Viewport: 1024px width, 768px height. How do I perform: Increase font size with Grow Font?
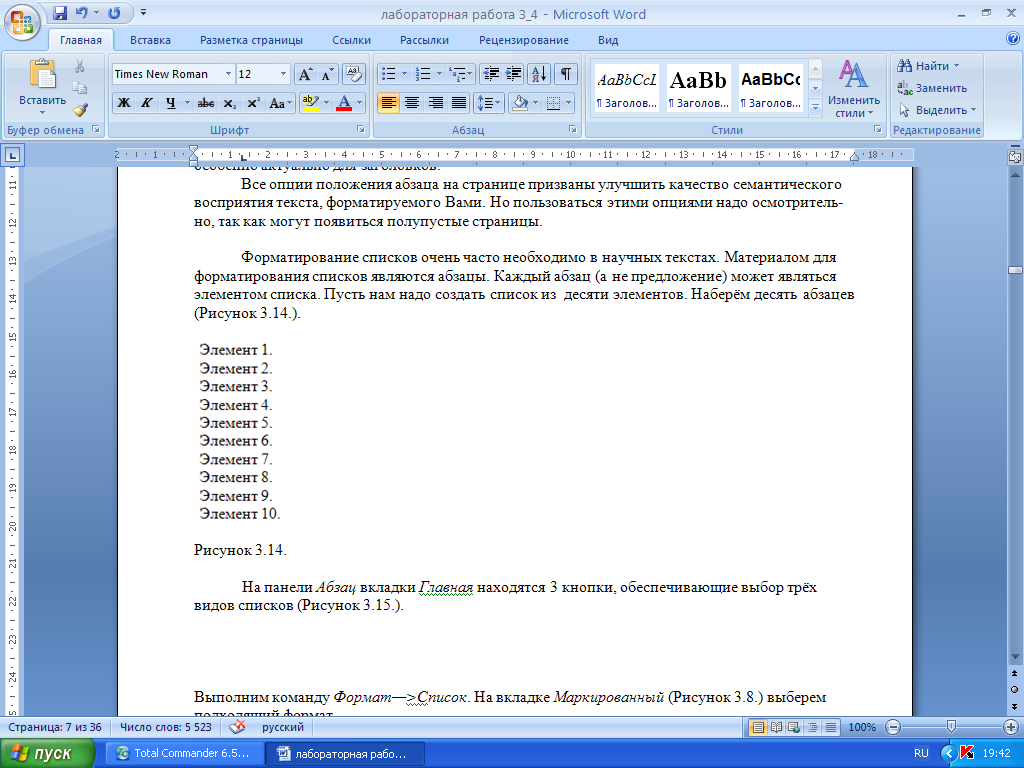point(305,74)
